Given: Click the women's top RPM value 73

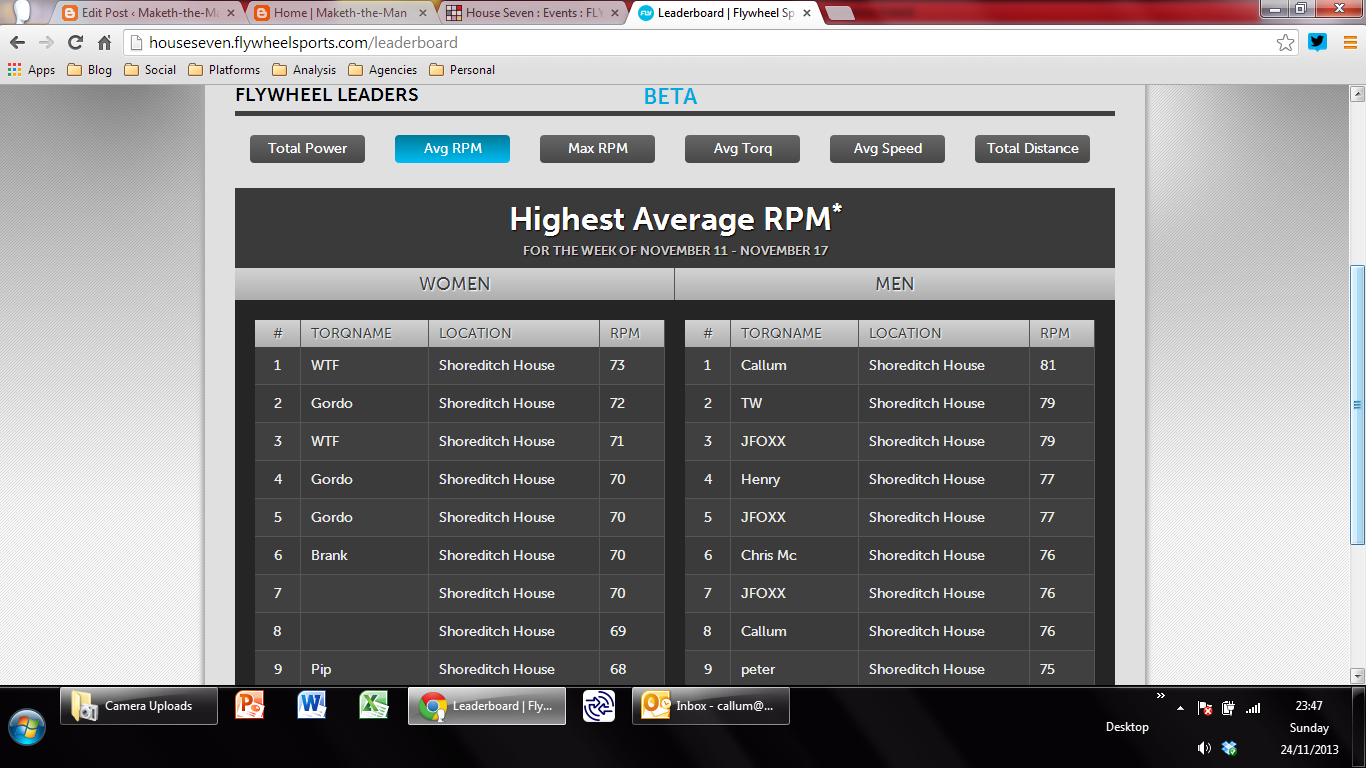Looking at the screenshot, I should click(x=617, y=365).
